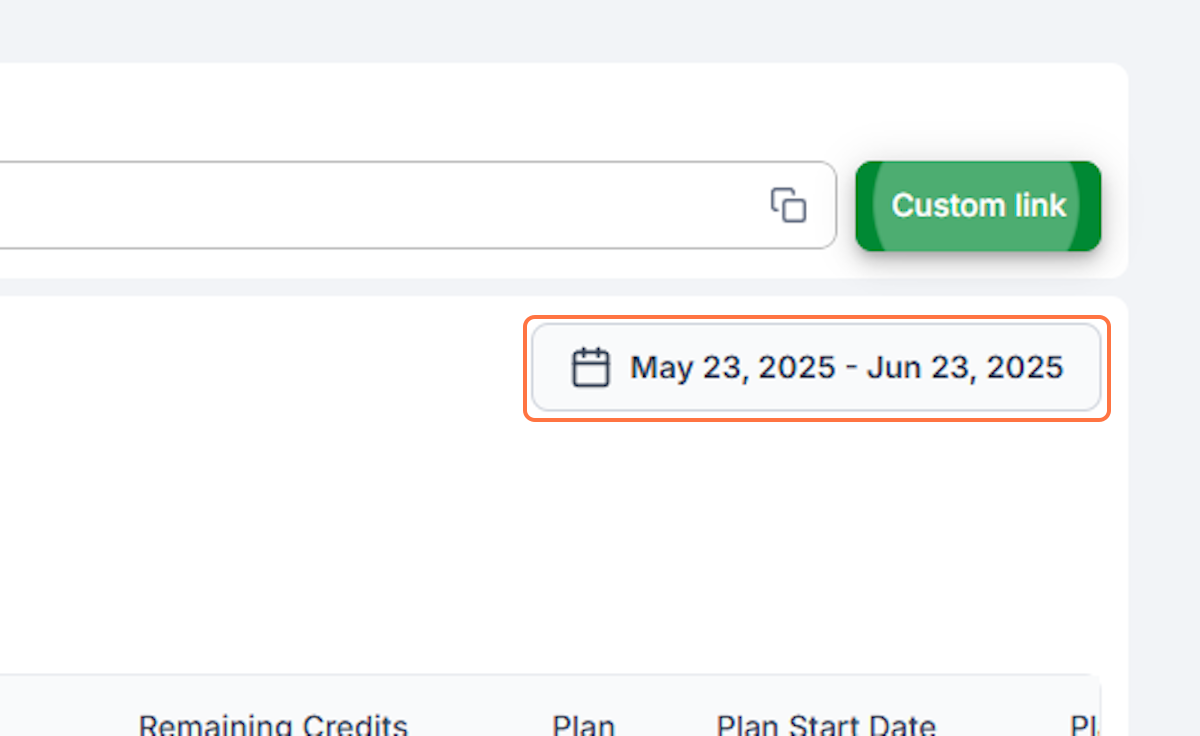Viewport: 1200px width, 736px height.
Task: Copy the referral link to clipboard
Action: click(x=788, y=205)
